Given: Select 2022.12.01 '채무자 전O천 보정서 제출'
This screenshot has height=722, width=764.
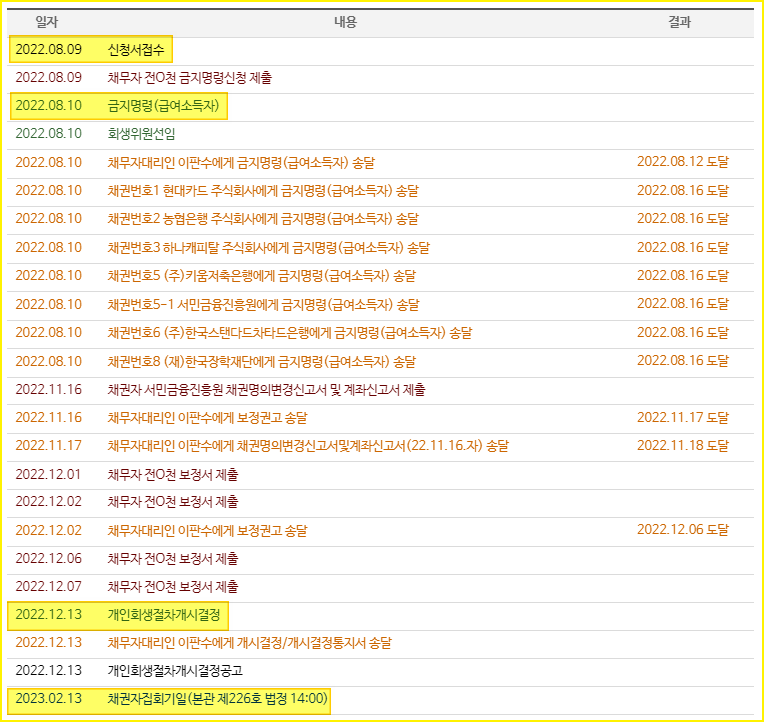Looking at the screenshot, I should pos(173,475).
